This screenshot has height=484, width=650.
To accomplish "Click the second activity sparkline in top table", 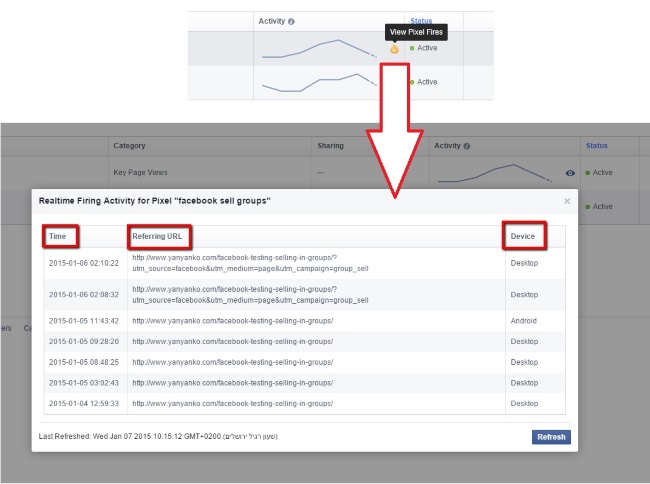I will (x=320, y=82).
